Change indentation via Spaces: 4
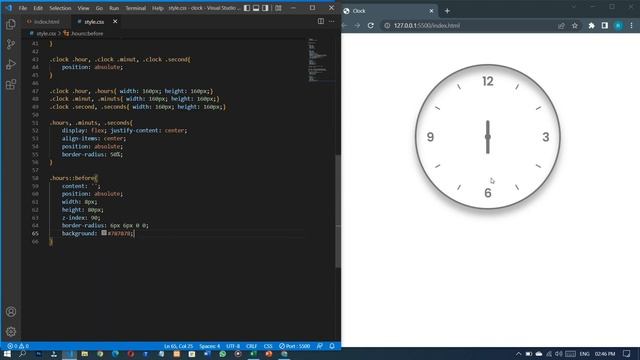Viewport: 640px width, 360px height. [x=209, y=346]
